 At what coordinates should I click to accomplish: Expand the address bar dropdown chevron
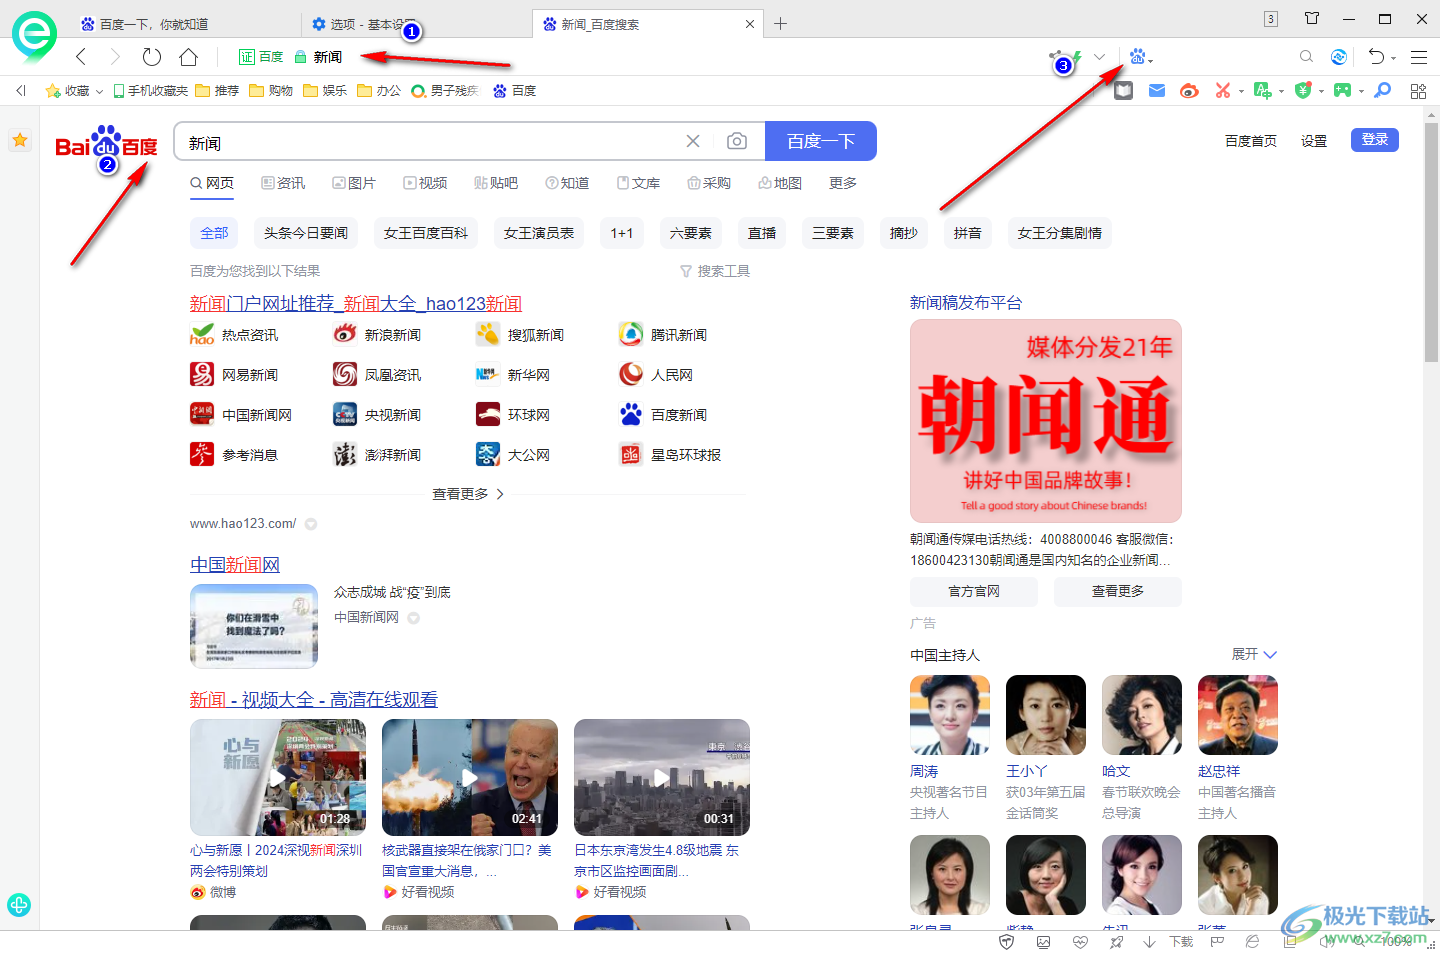1100,57
